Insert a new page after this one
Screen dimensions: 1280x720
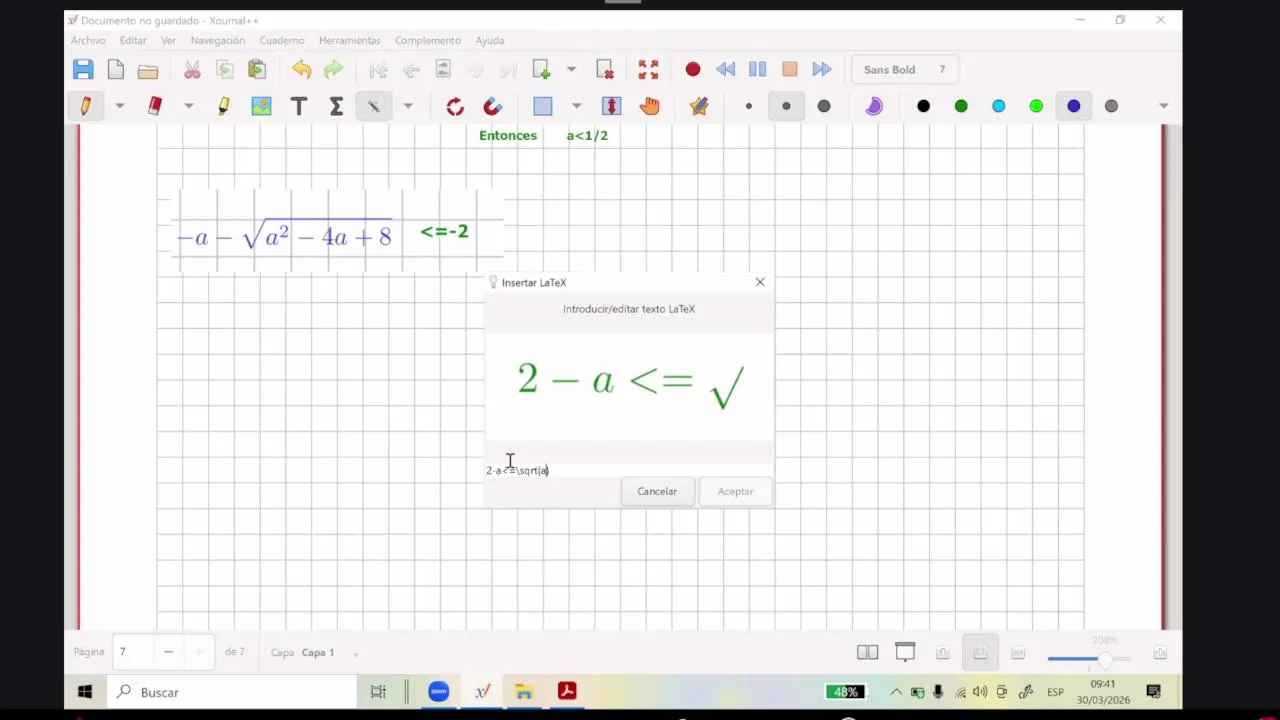click(541, 69)
